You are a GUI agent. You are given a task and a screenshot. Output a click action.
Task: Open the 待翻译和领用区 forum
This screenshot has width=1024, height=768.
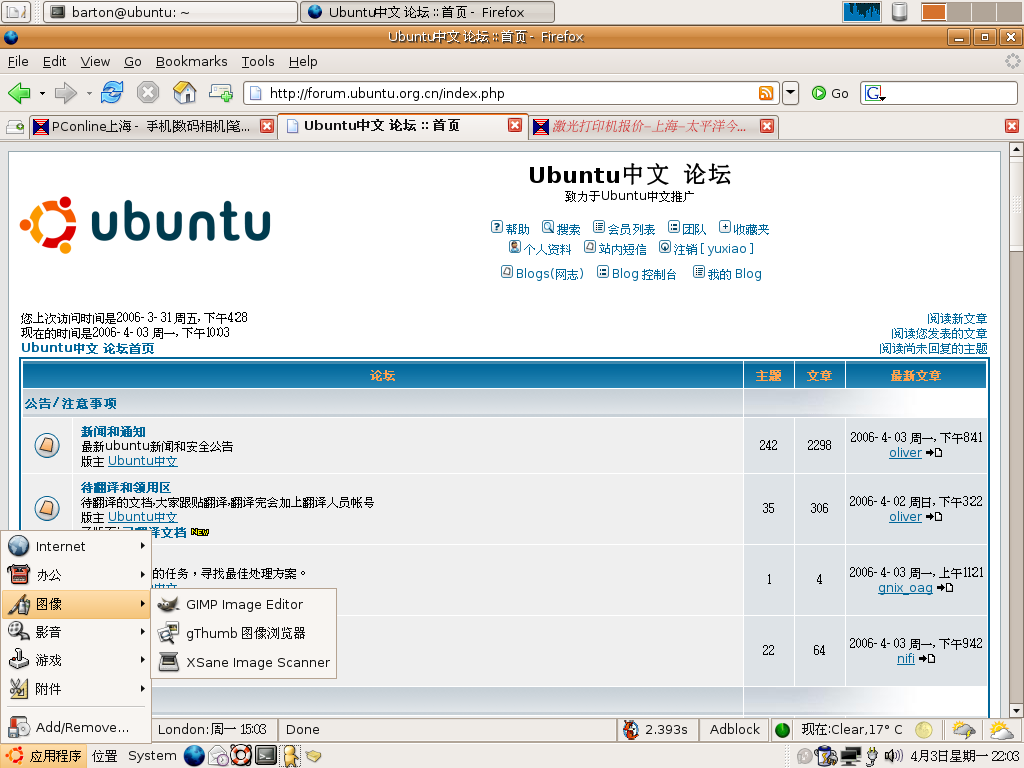click(x=125, y=487)
